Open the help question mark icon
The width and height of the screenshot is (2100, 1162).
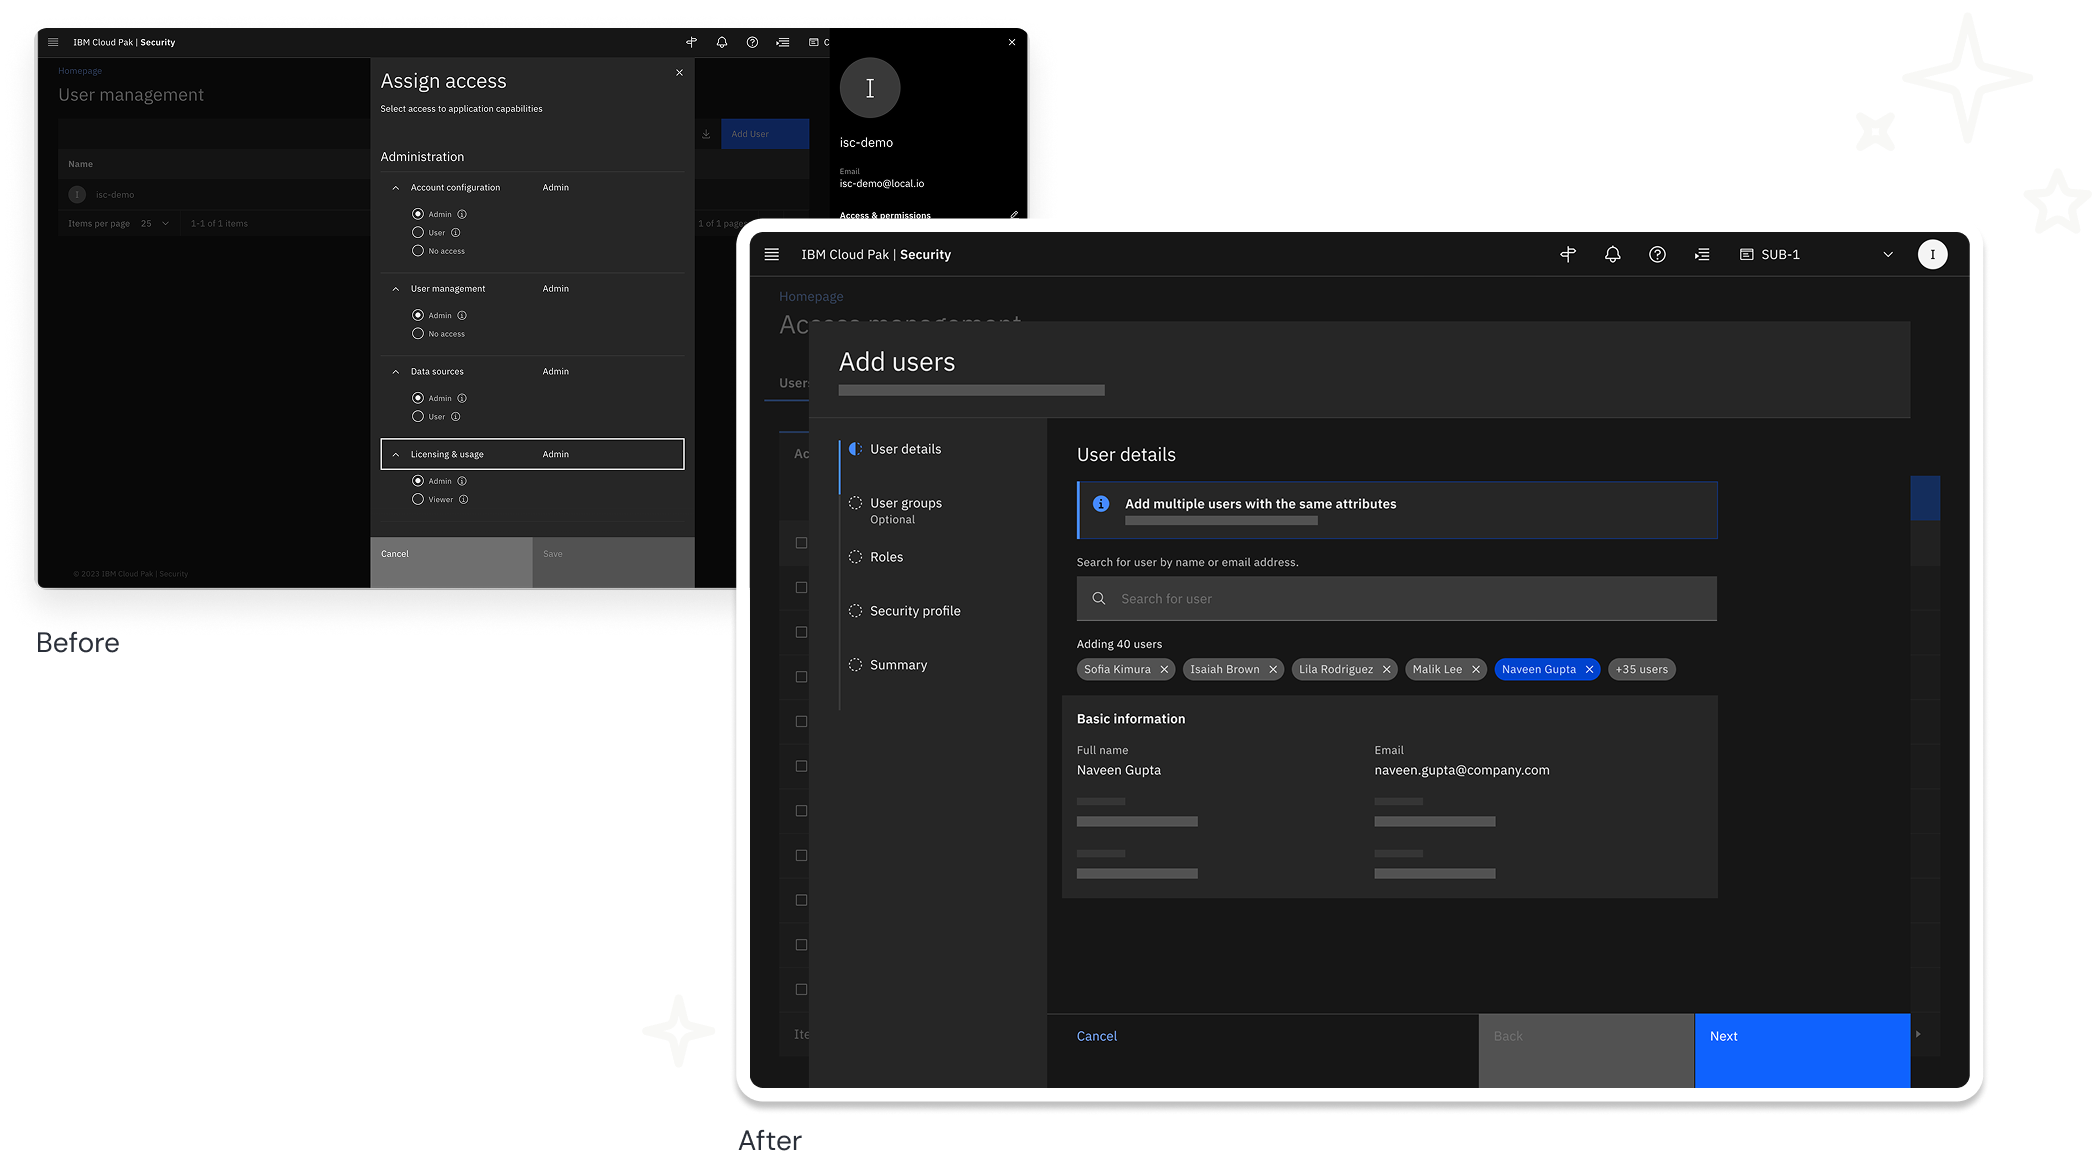pos(1657,255)
